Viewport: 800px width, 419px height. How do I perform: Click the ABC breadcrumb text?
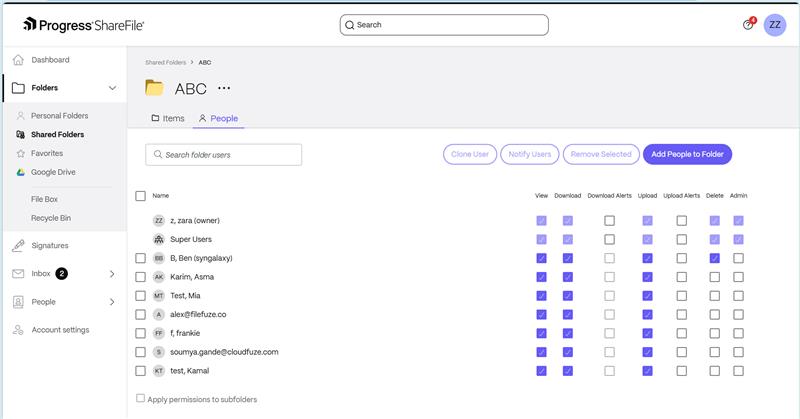point(205,62)
